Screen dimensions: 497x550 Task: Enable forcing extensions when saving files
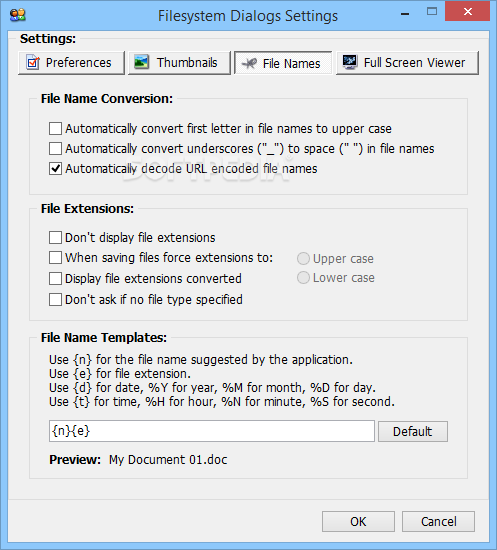pyautogui.click(x=55, y=258)
